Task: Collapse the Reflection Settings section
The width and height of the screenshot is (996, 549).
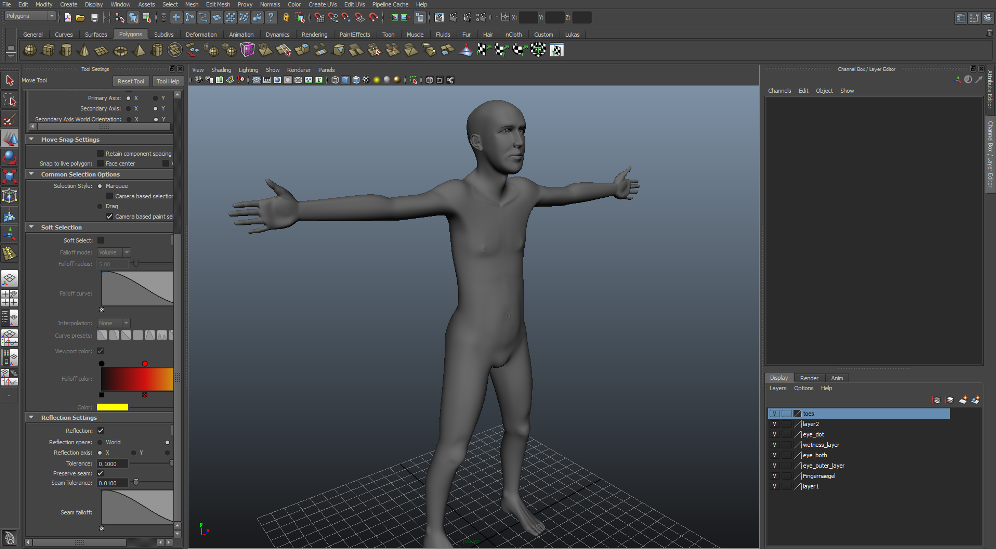Action: click(33, 417)
